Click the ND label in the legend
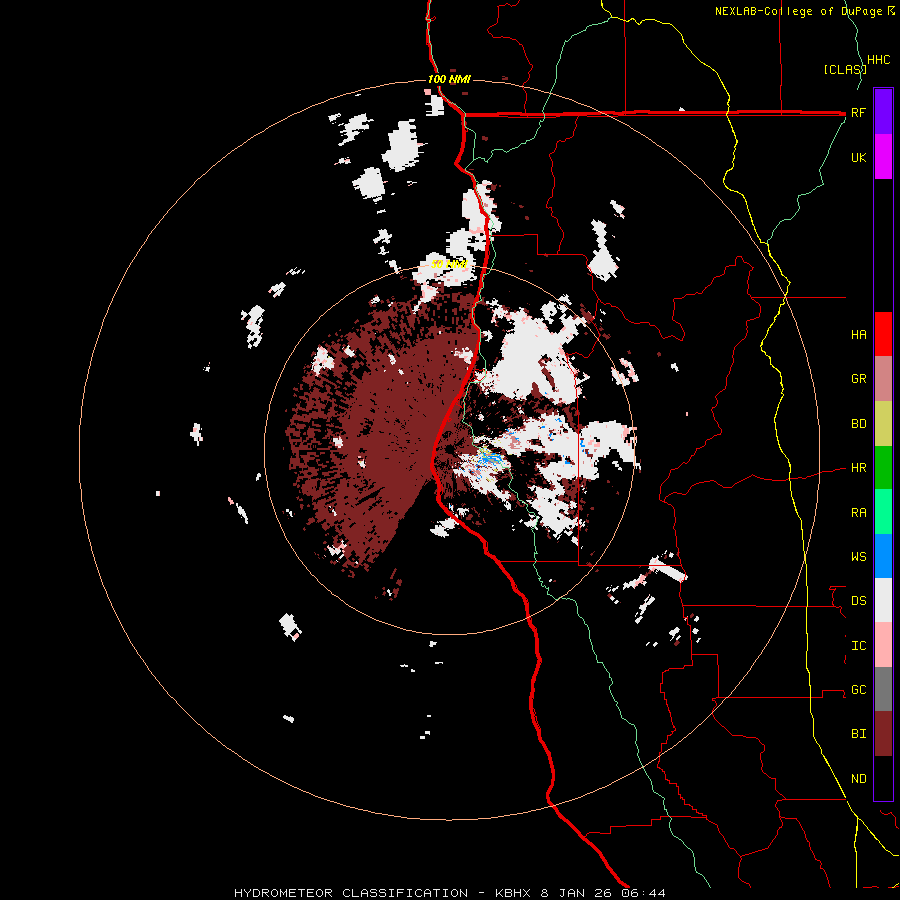Screen dimensions: 900x900 (859, 779)
